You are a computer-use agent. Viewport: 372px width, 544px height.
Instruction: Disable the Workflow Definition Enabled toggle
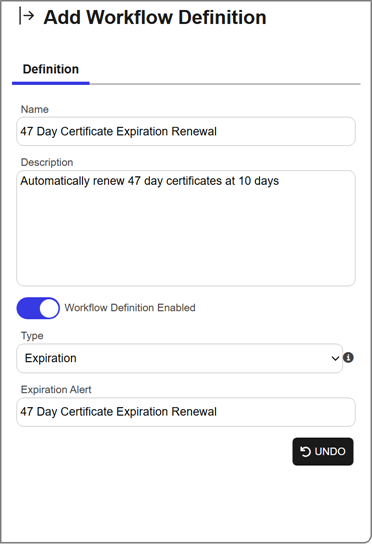pyautogui.click(x=38, y=308)
